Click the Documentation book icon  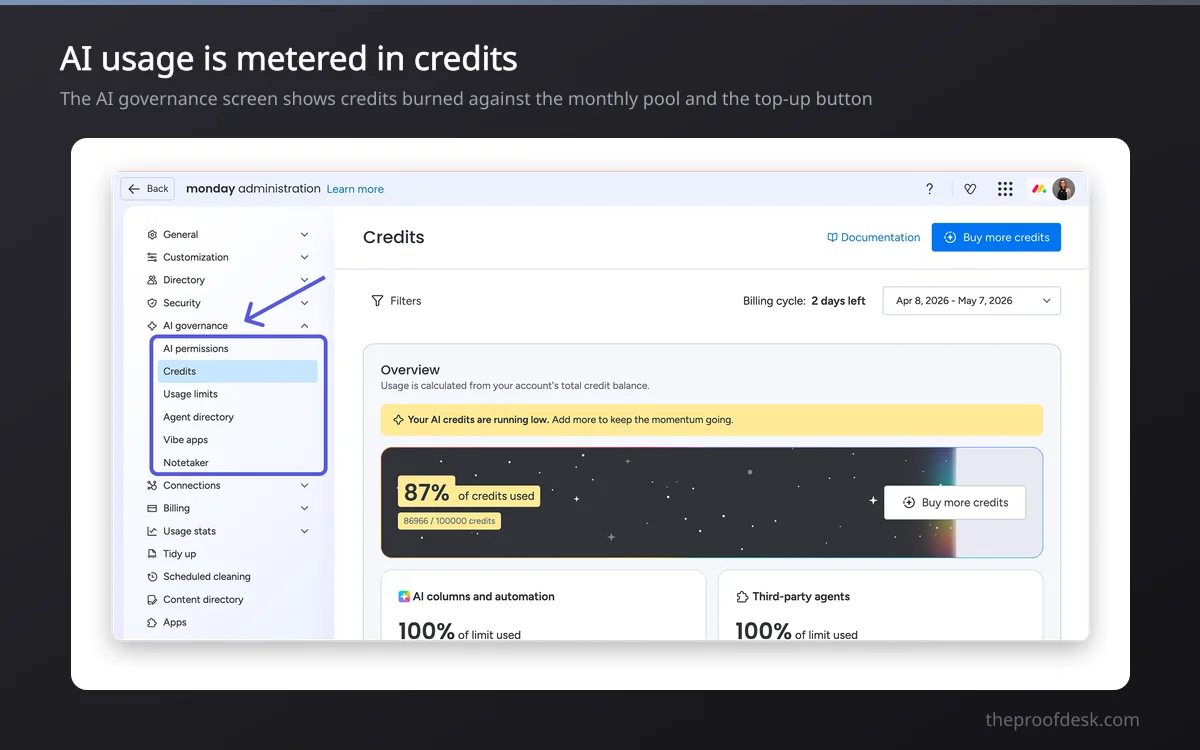pos(832,238)
